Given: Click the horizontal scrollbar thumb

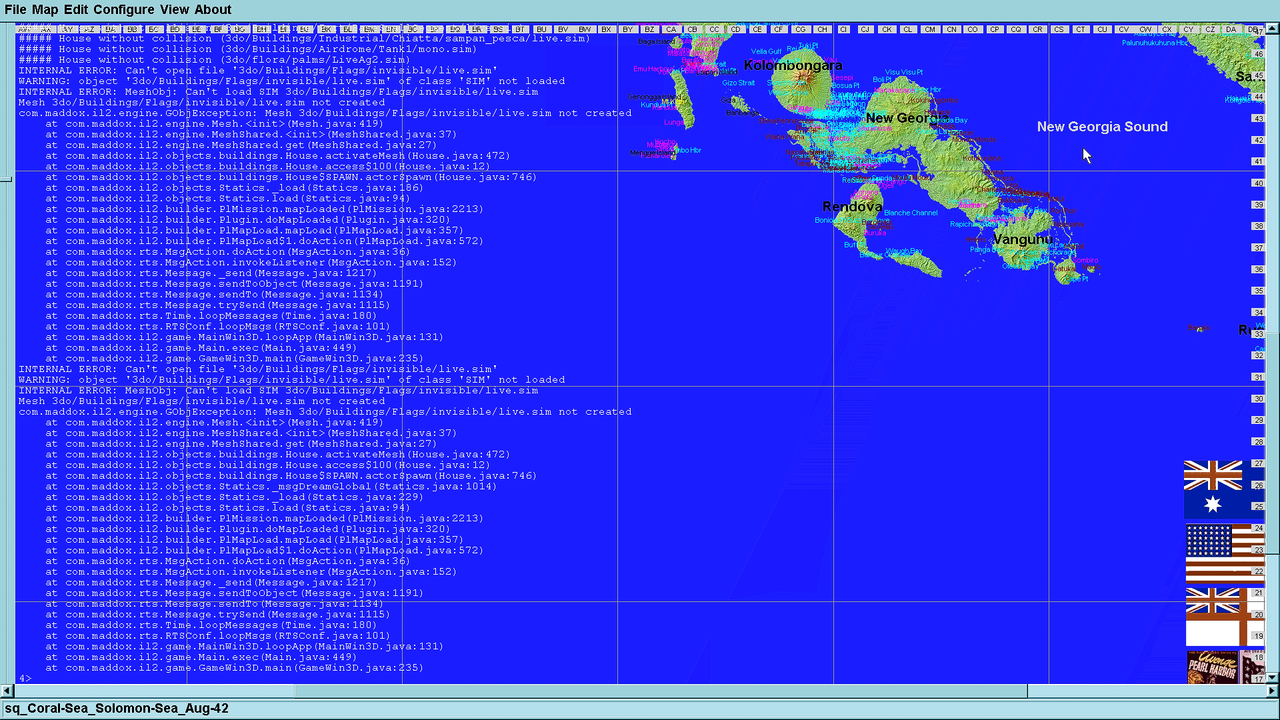Looking at the screenshot, I should [661, 691].
